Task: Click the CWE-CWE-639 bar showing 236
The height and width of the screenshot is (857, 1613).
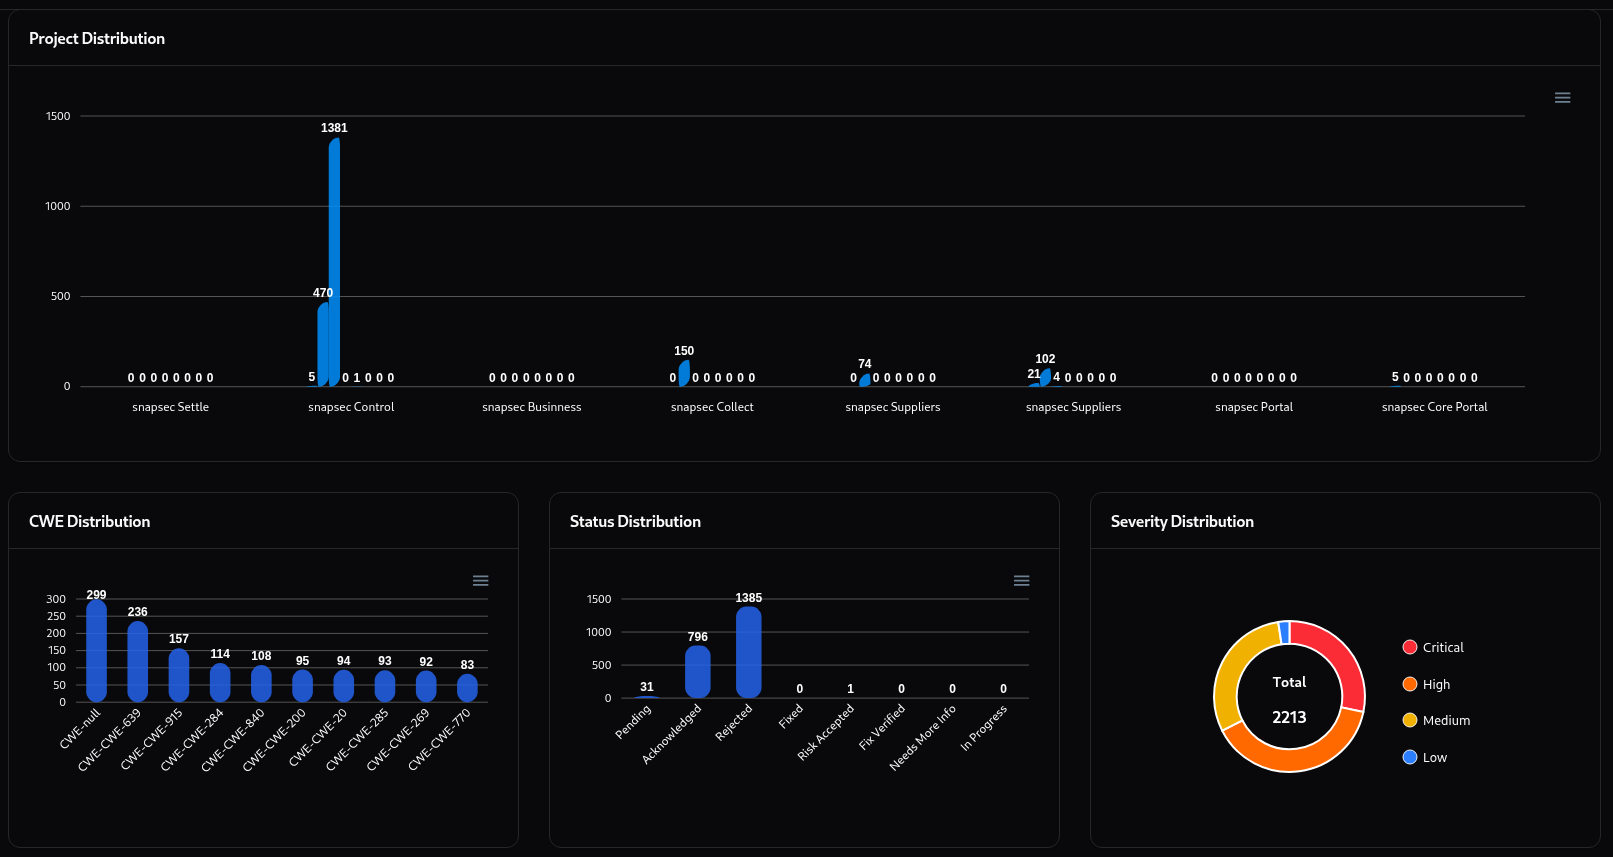Action: coord(138,661)
